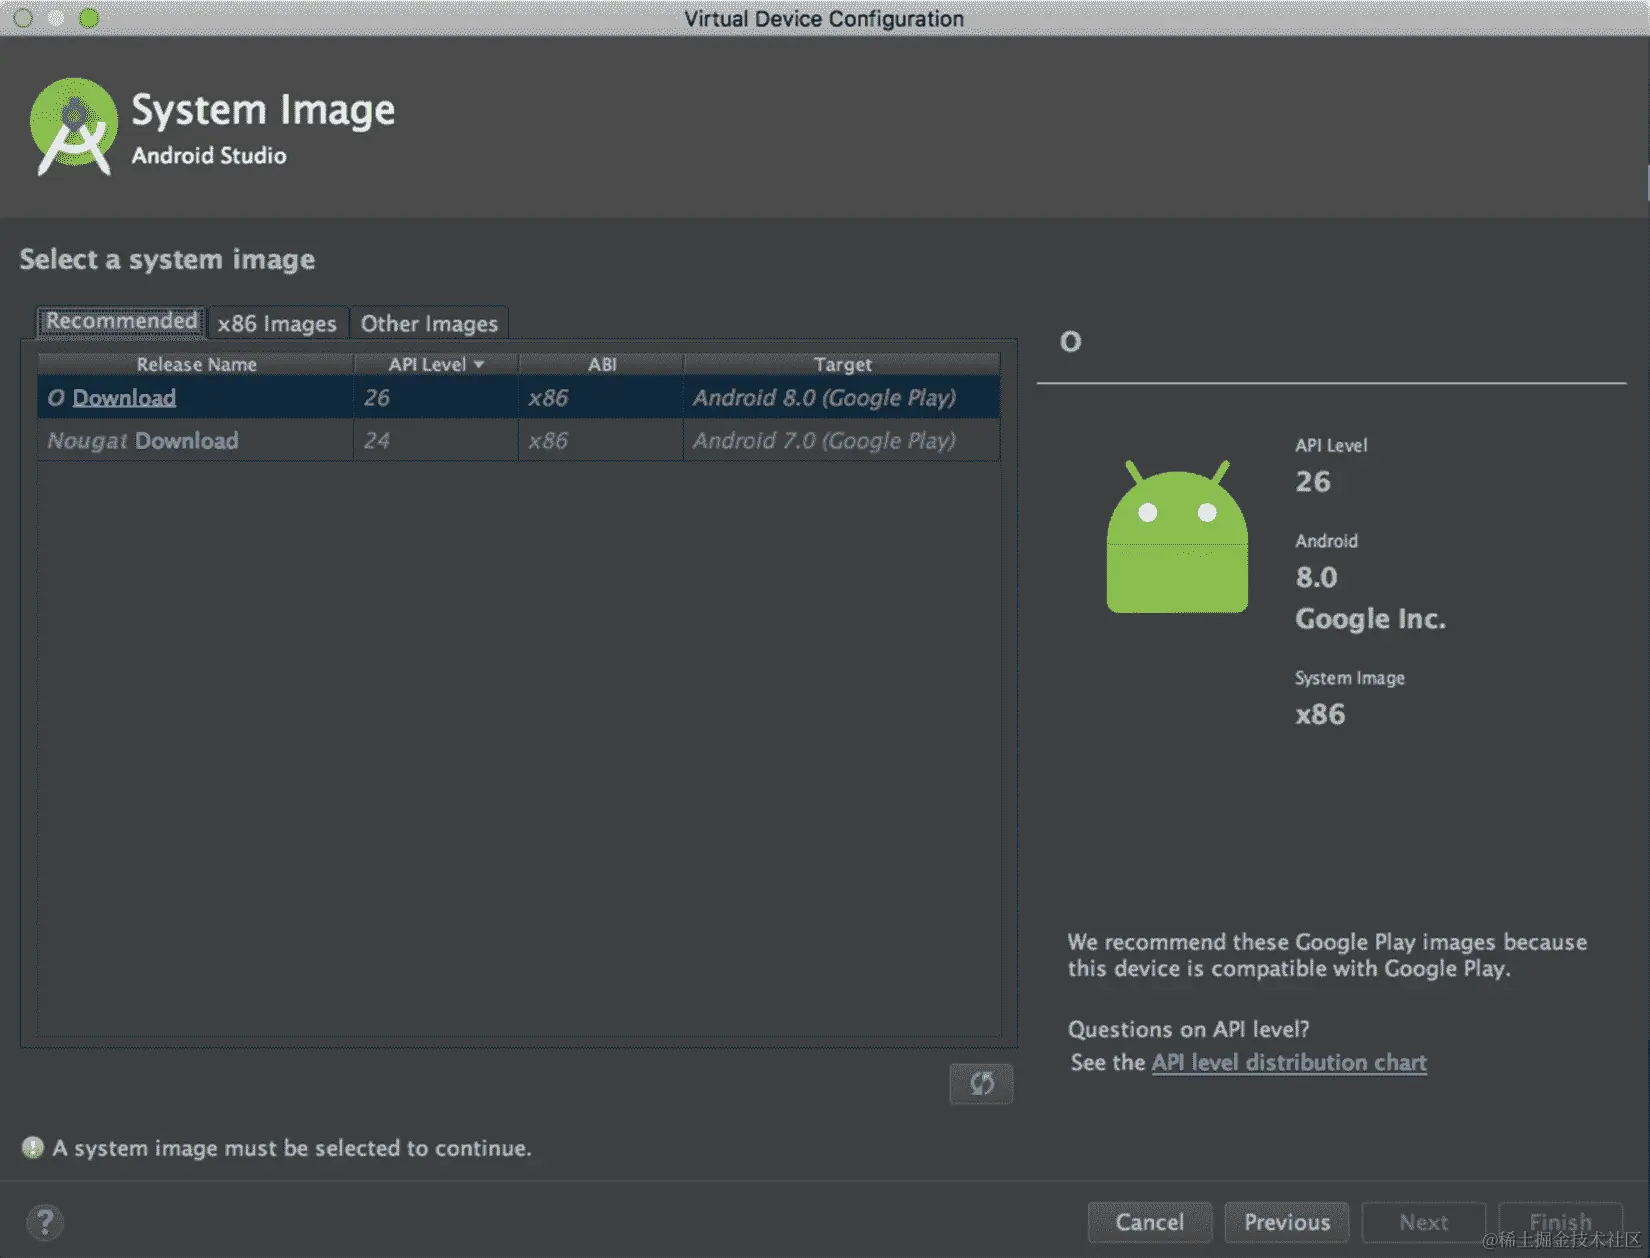Click the Nougat release name text
Viewport: 1650px width, 1258px height.
pyautogui.click(x=88, y=441)
